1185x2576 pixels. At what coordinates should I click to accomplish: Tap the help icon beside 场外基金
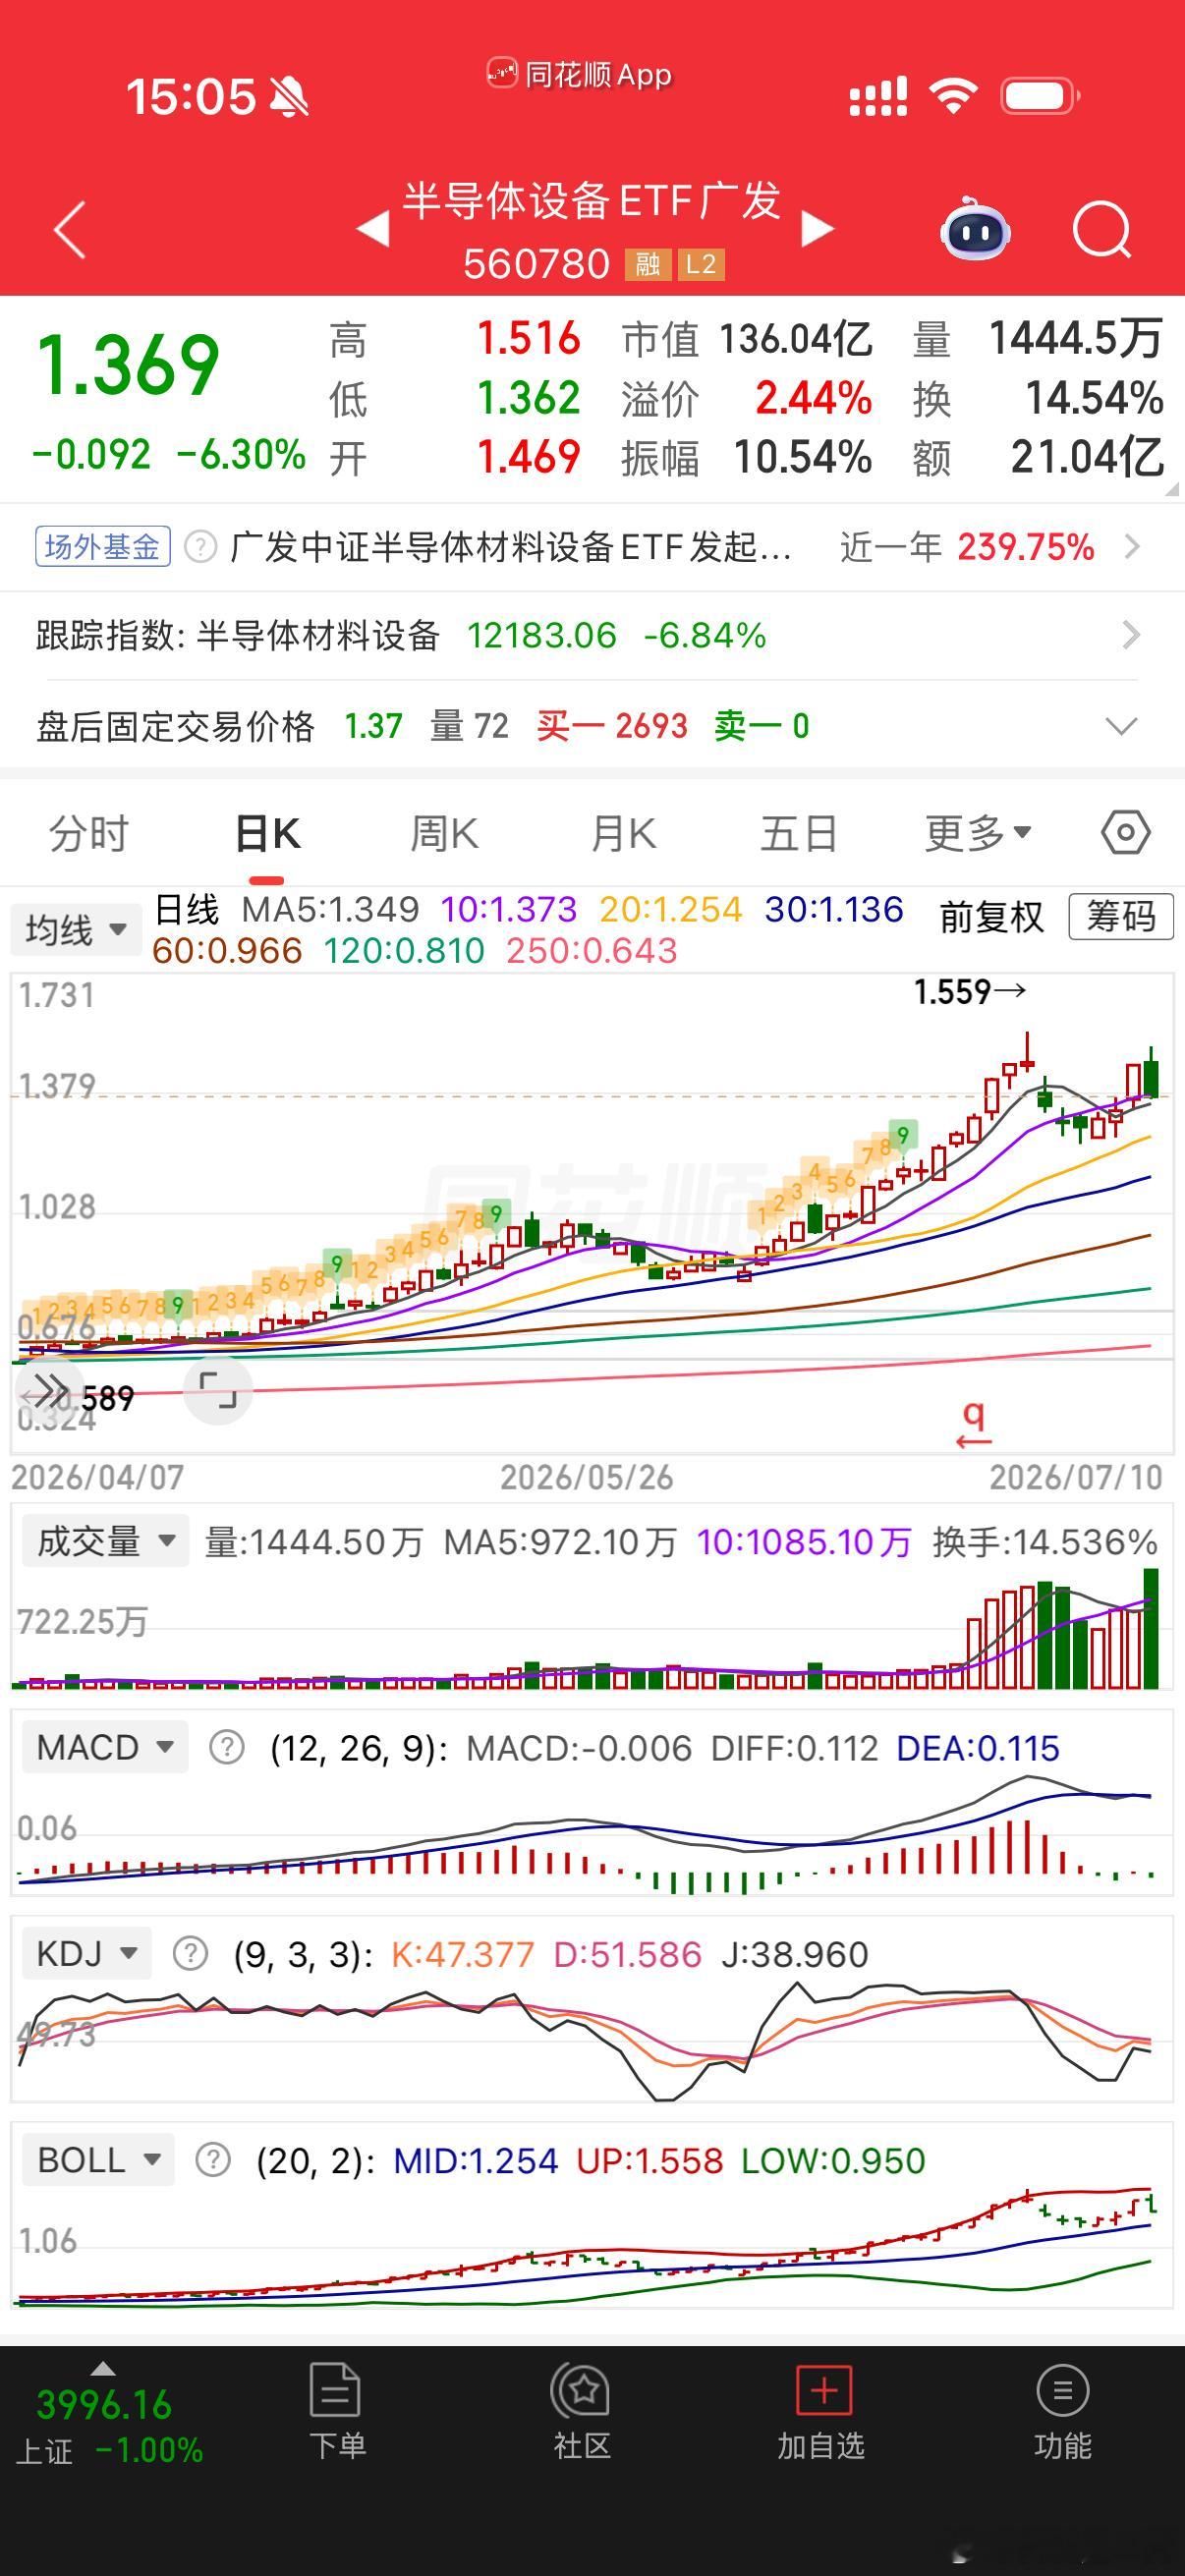click(x=201, y=547)
